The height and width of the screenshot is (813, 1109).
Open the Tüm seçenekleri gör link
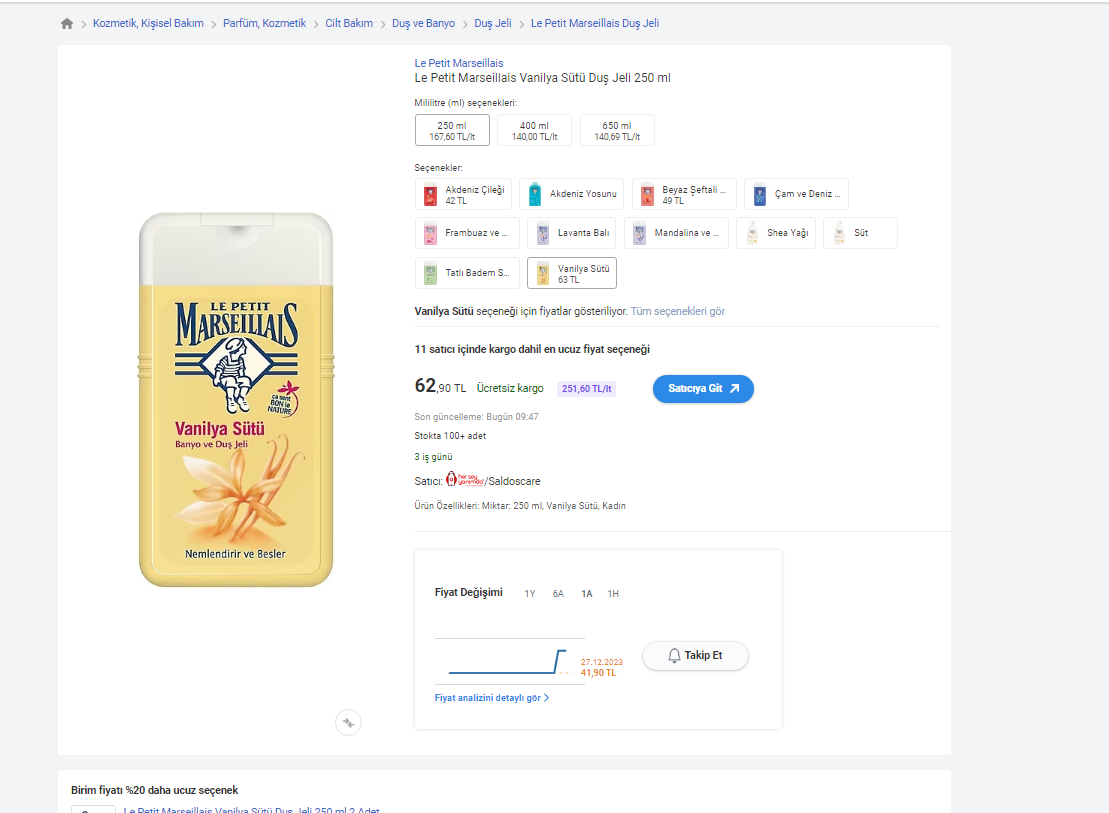678,311
